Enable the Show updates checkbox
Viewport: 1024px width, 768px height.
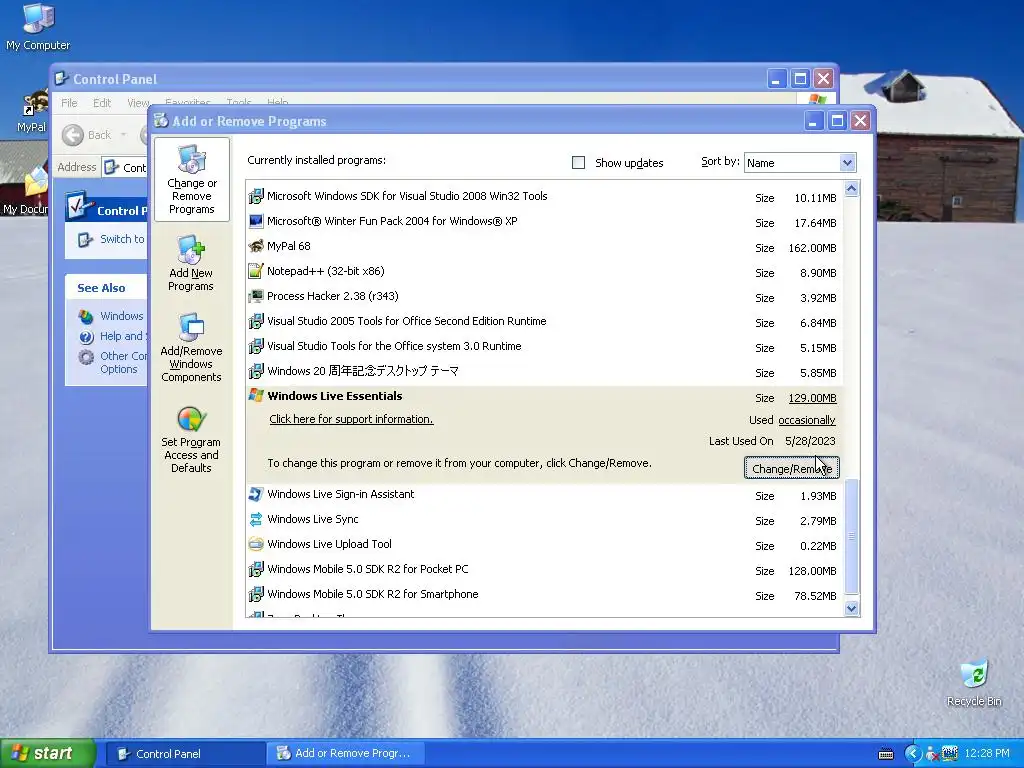(x=579, y=163)
